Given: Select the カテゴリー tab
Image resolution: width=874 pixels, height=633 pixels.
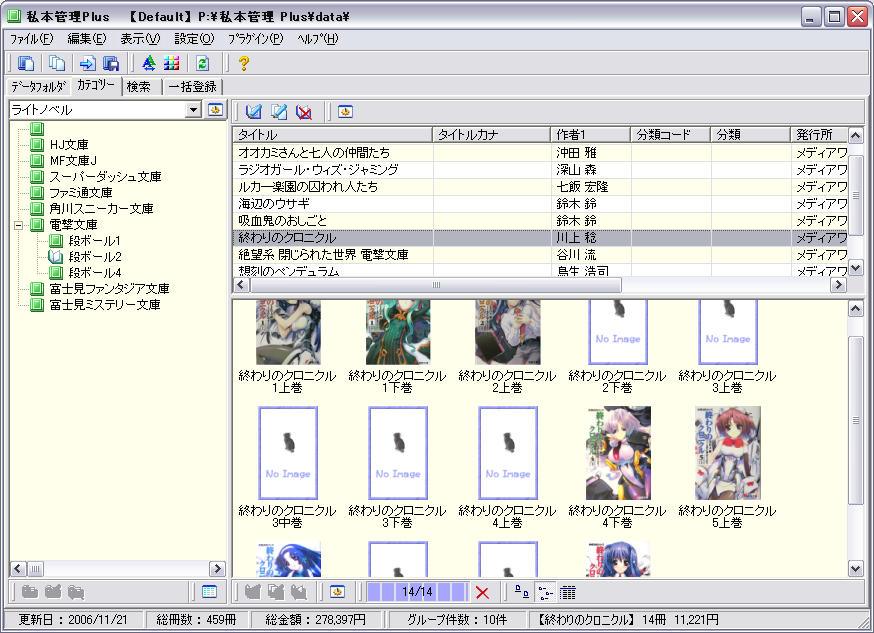Looking at the screenshot, I should [x=96, y=85].
